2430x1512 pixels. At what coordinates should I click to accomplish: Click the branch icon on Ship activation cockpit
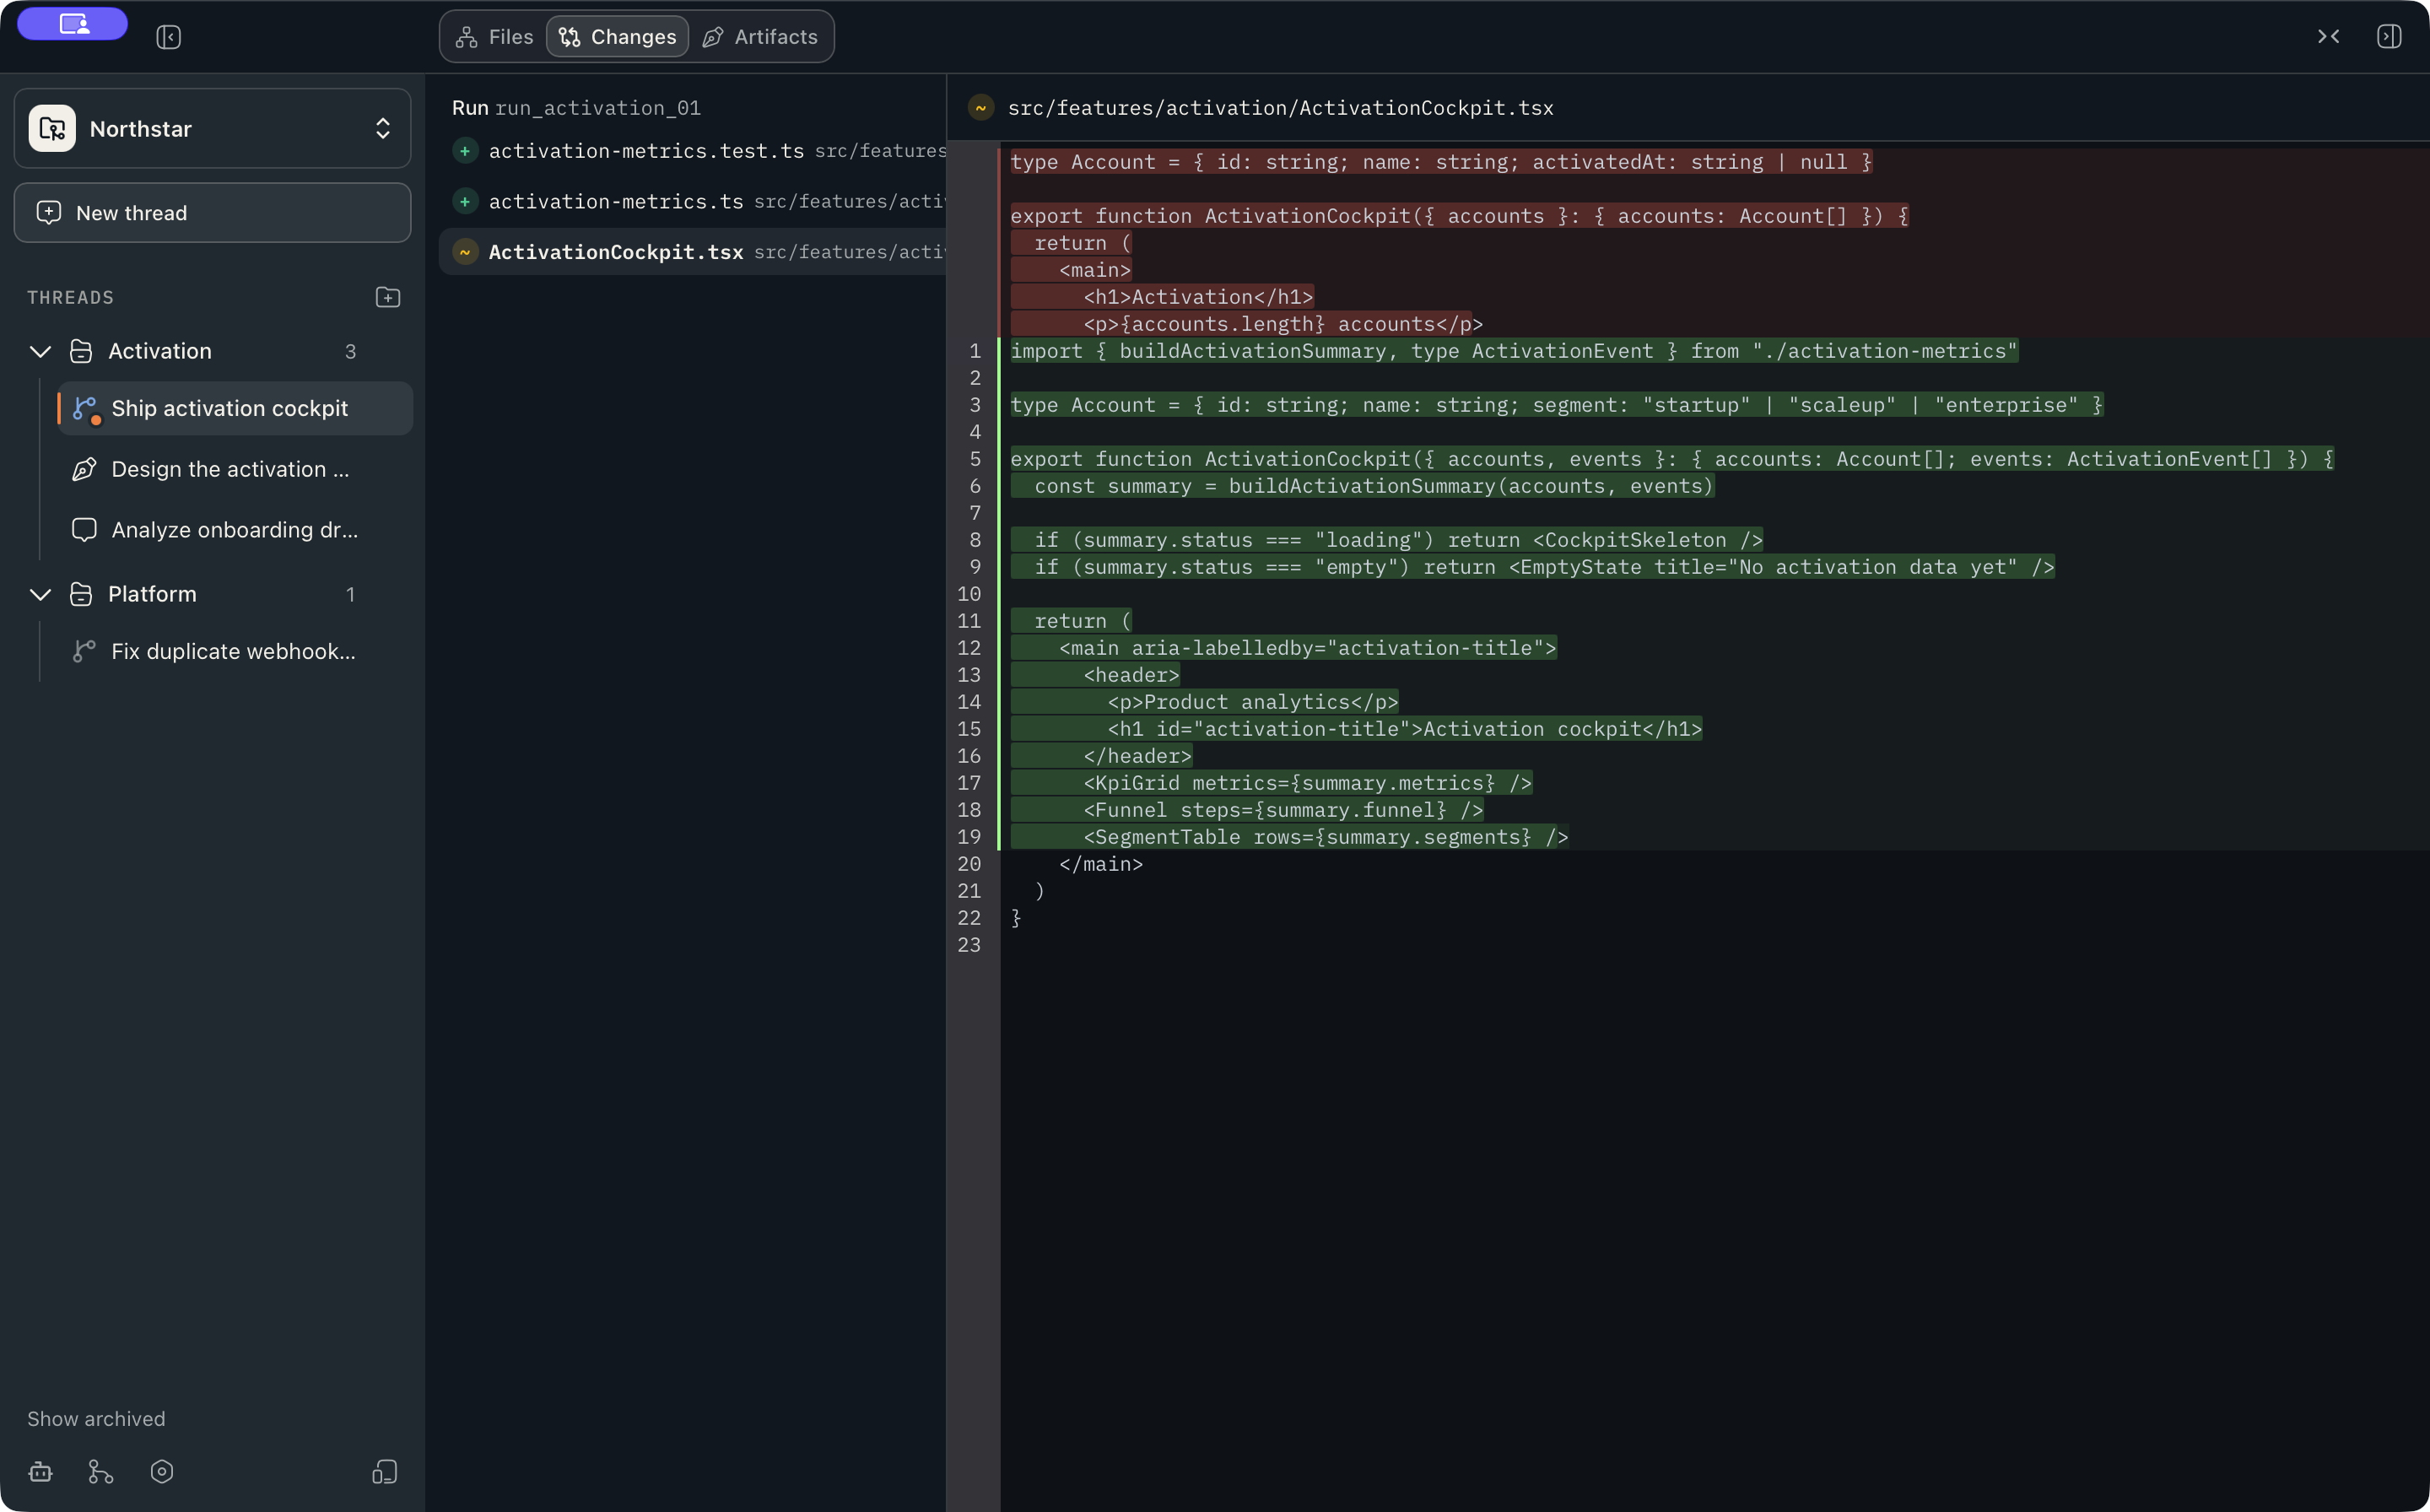pyautogui.click(x=85, y=408)
